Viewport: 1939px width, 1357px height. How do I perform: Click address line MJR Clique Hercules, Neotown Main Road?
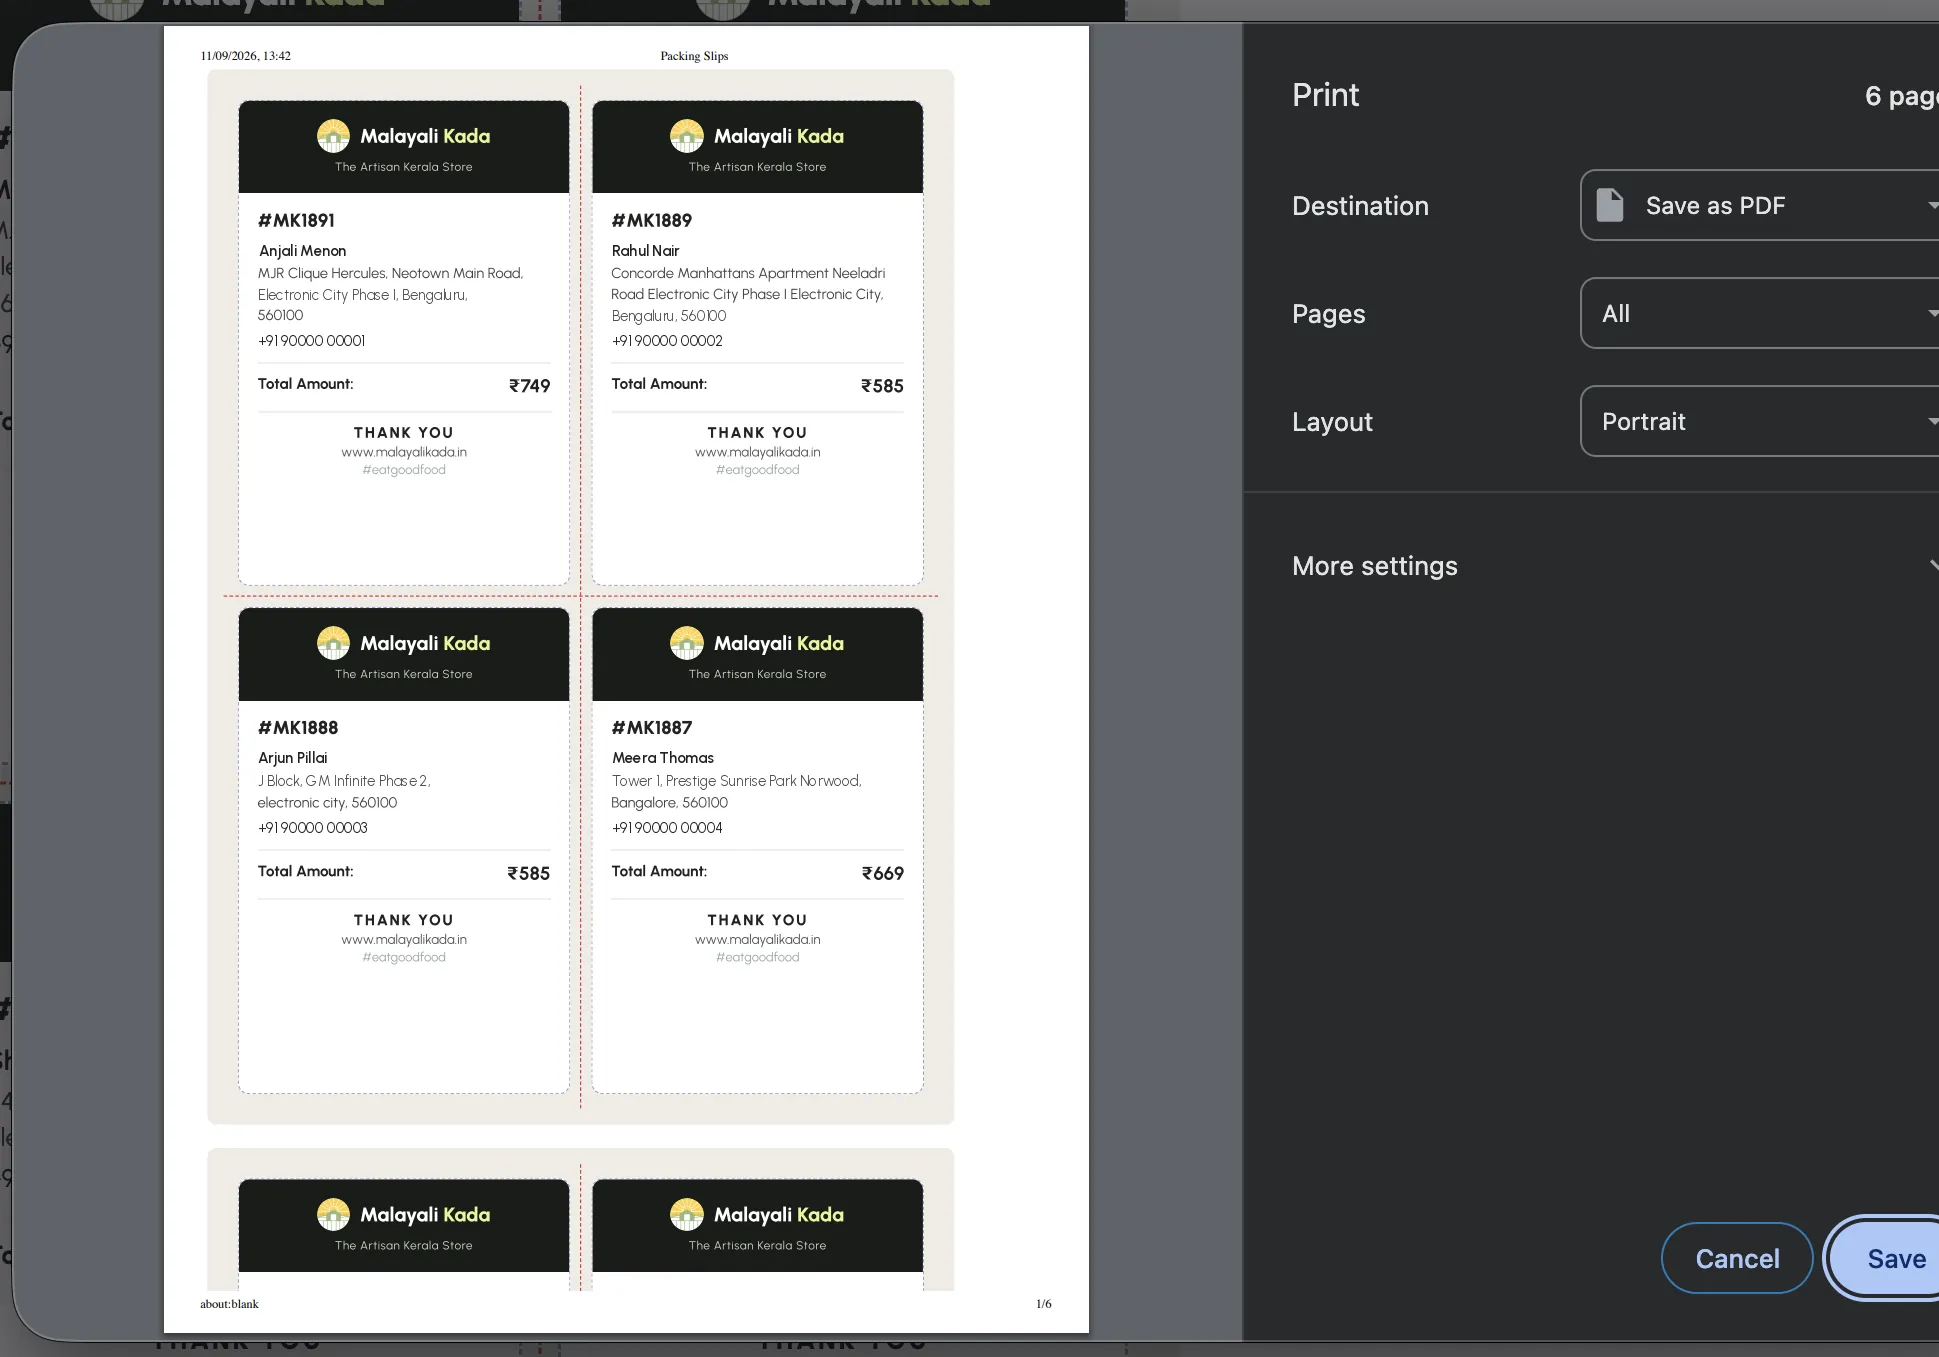pyautogui.click(x=390, y=273)
